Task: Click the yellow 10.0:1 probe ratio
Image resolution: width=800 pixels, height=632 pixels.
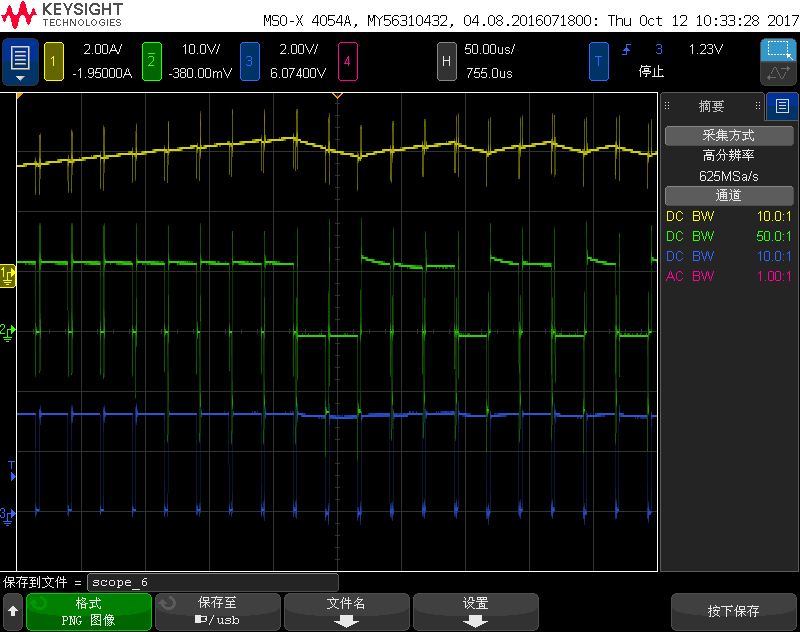Action: click(x=774, y=216)
